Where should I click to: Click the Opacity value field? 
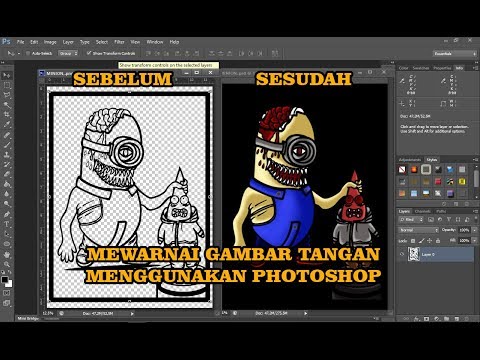point(464,230)
